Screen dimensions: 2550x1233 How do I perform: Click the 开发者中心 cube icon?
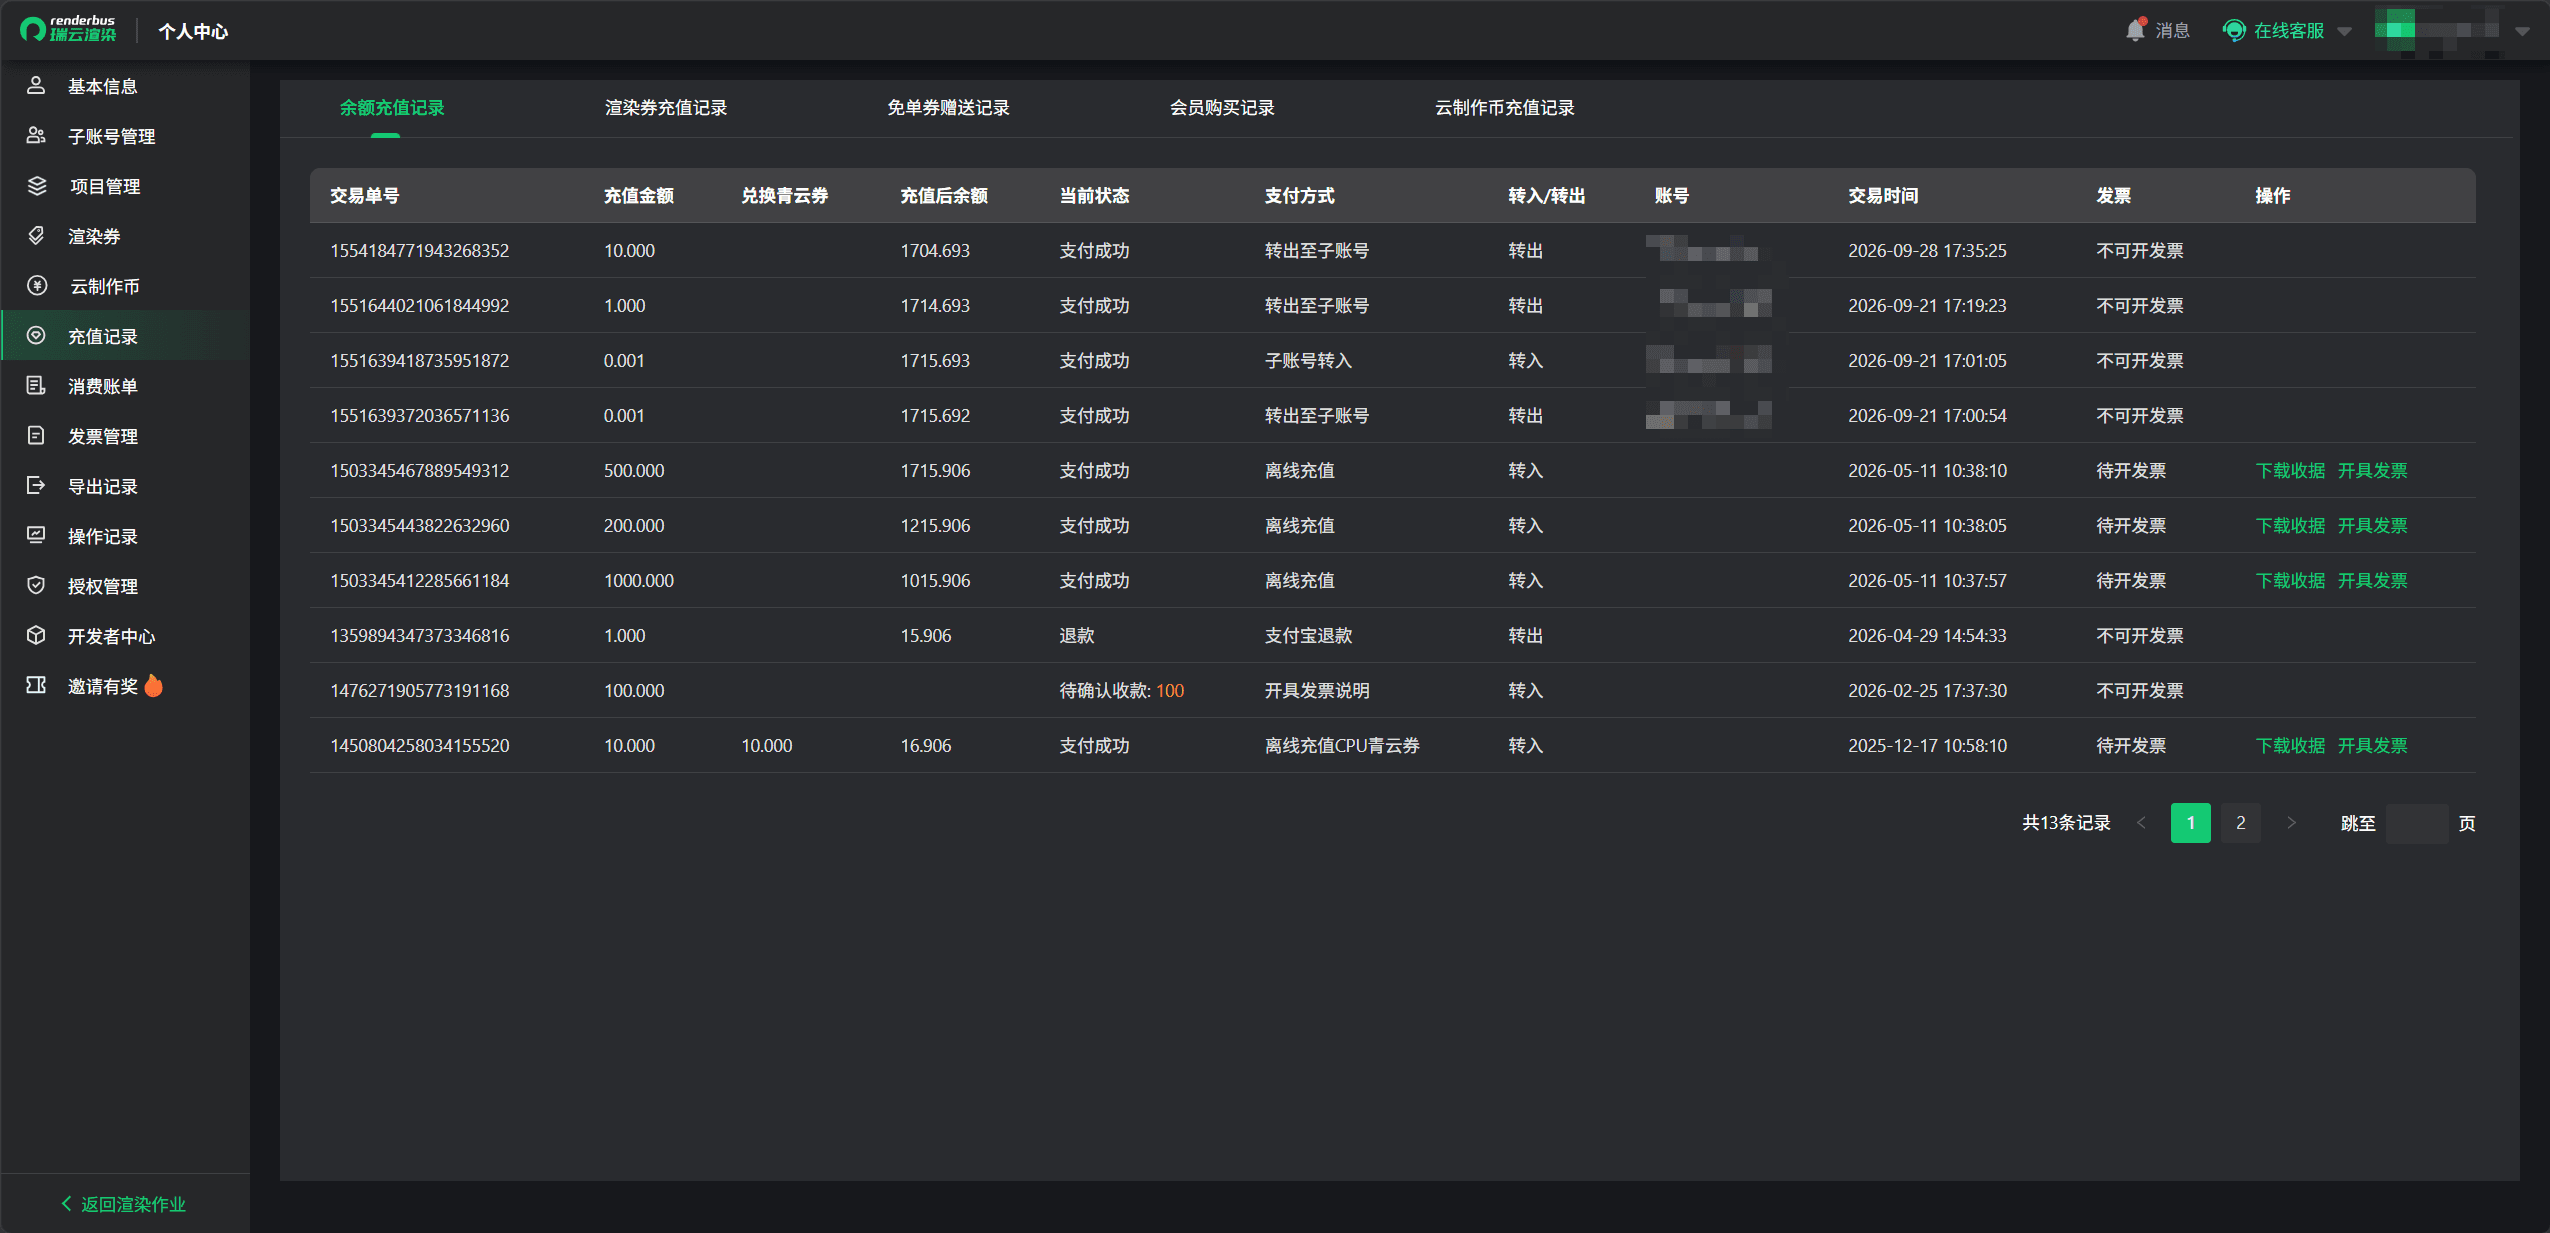tap(36, 636)
